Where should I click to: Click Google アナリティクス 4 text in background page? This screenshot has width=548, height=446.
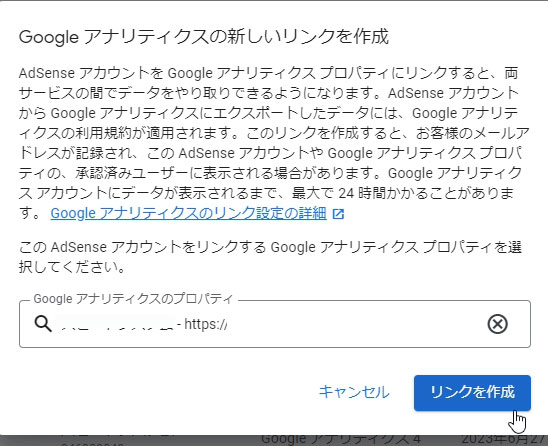[341, 439]
